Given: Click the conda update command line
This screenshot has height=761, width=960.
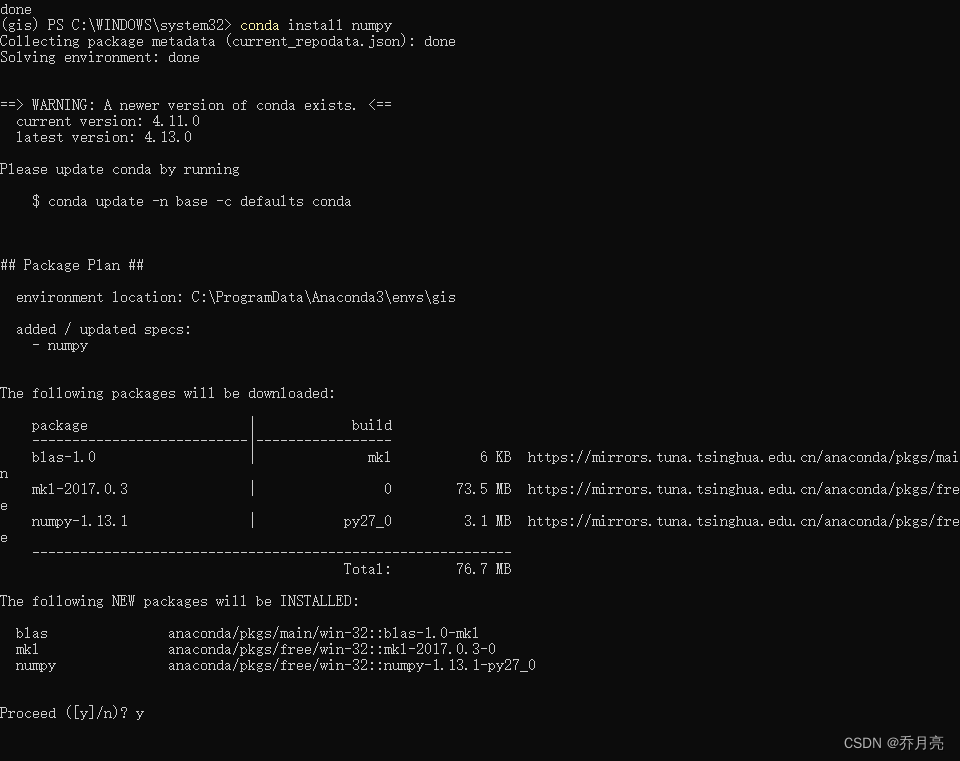Looking at the screenshot, I should [194, 201].
